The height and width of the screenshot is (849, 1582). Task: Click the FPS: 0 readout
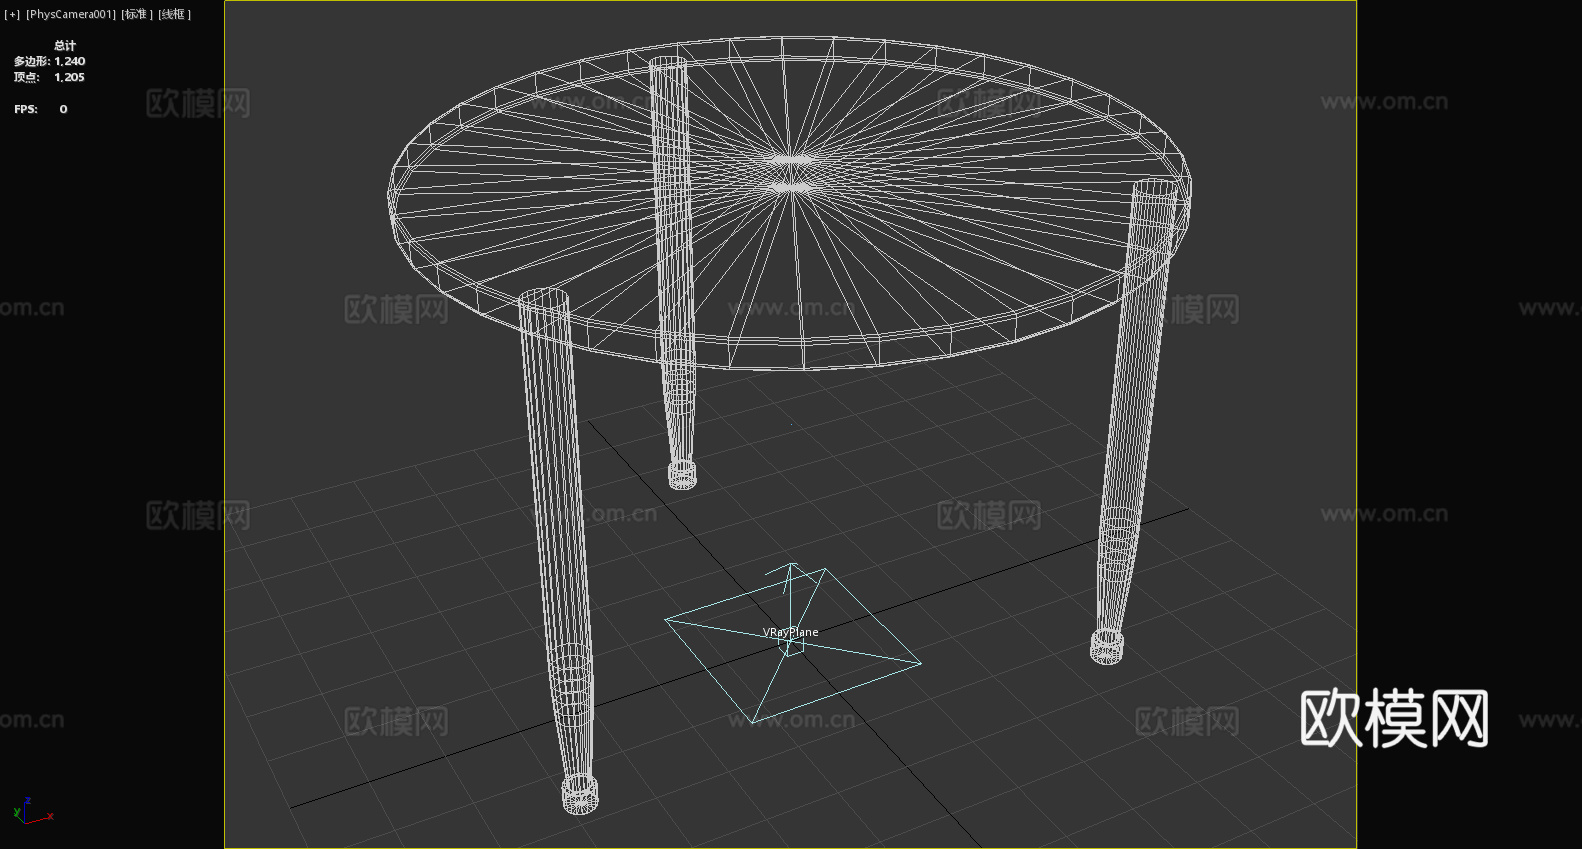pos(41,109)
